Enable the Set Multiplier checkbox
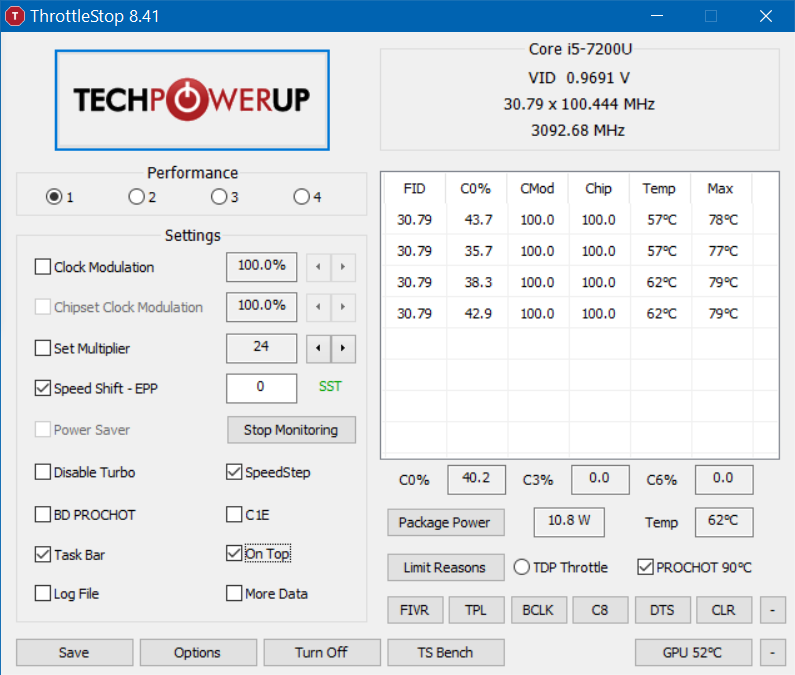 coord(43,348)
